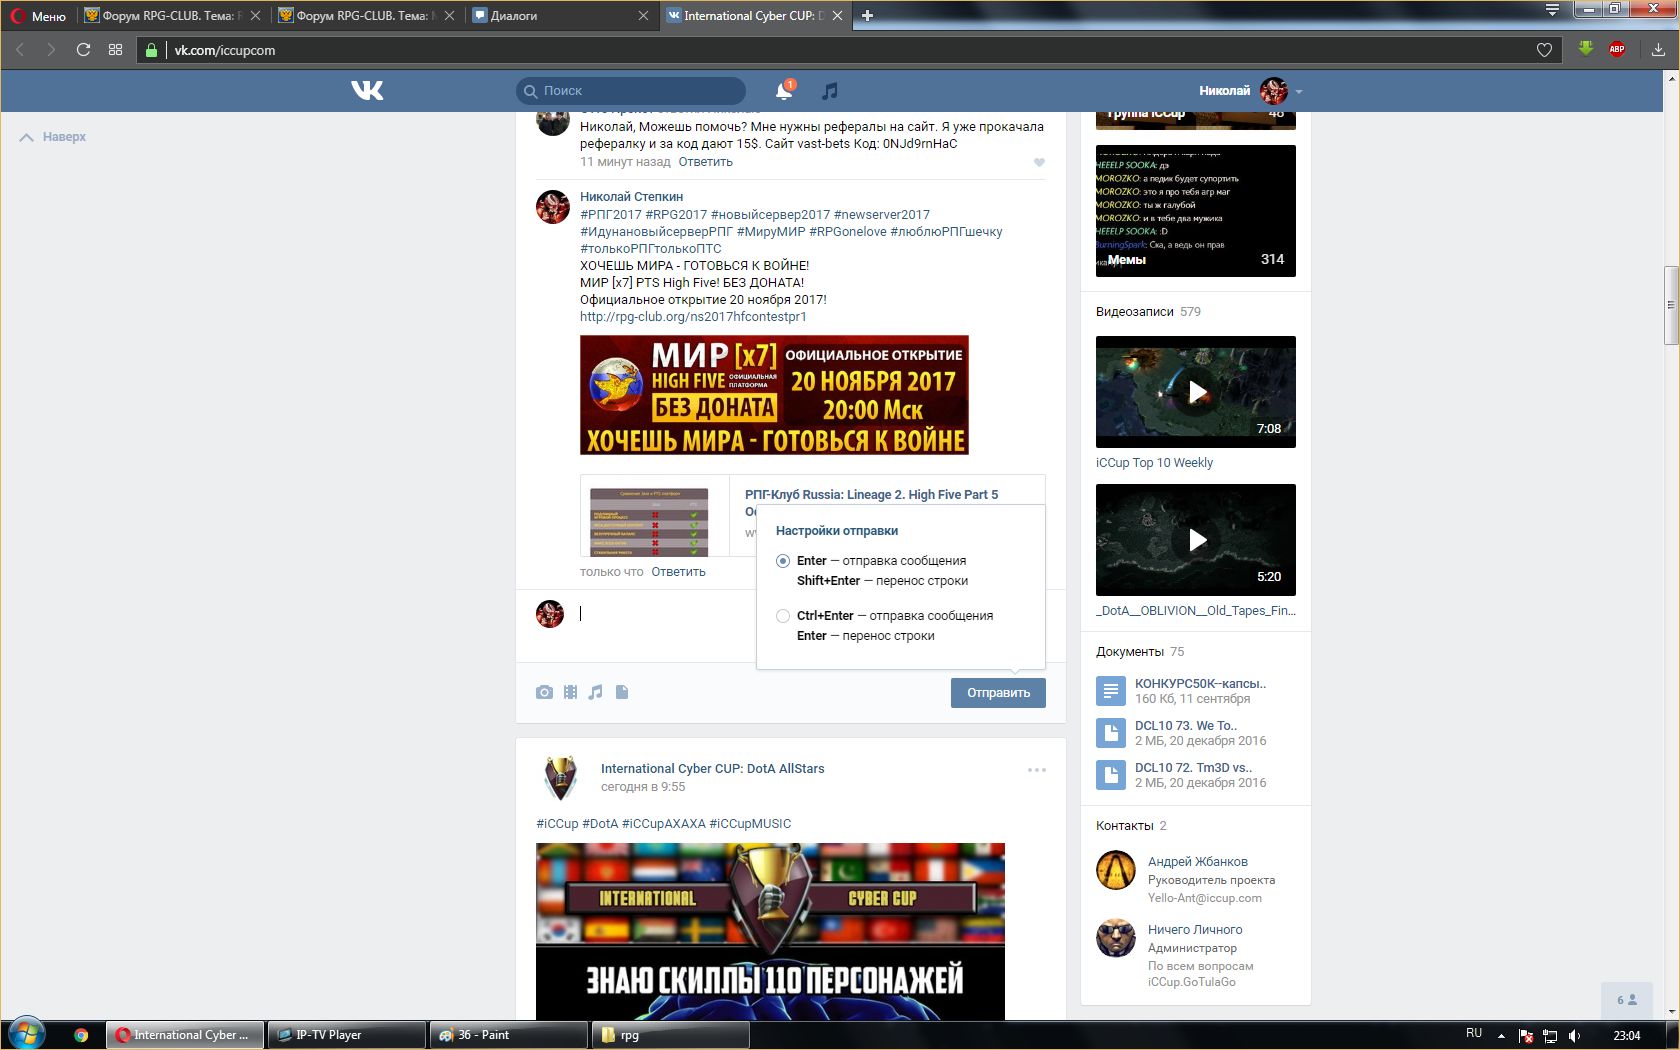
Task: Attach a video with film icon
Action: point(570,692)
